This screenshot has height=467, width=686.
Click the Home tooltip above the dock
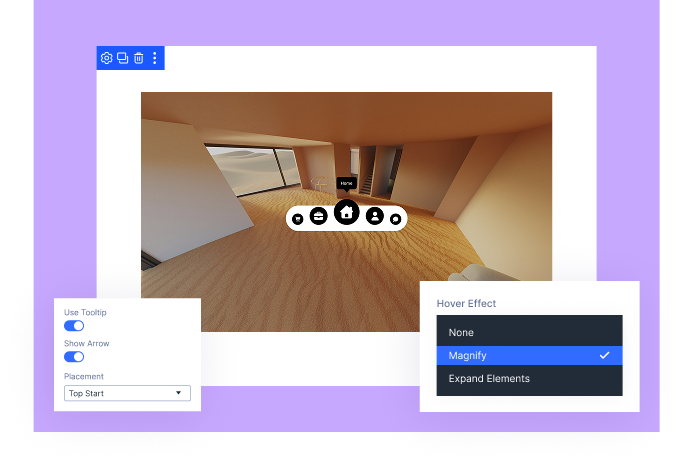coord(346,183)
